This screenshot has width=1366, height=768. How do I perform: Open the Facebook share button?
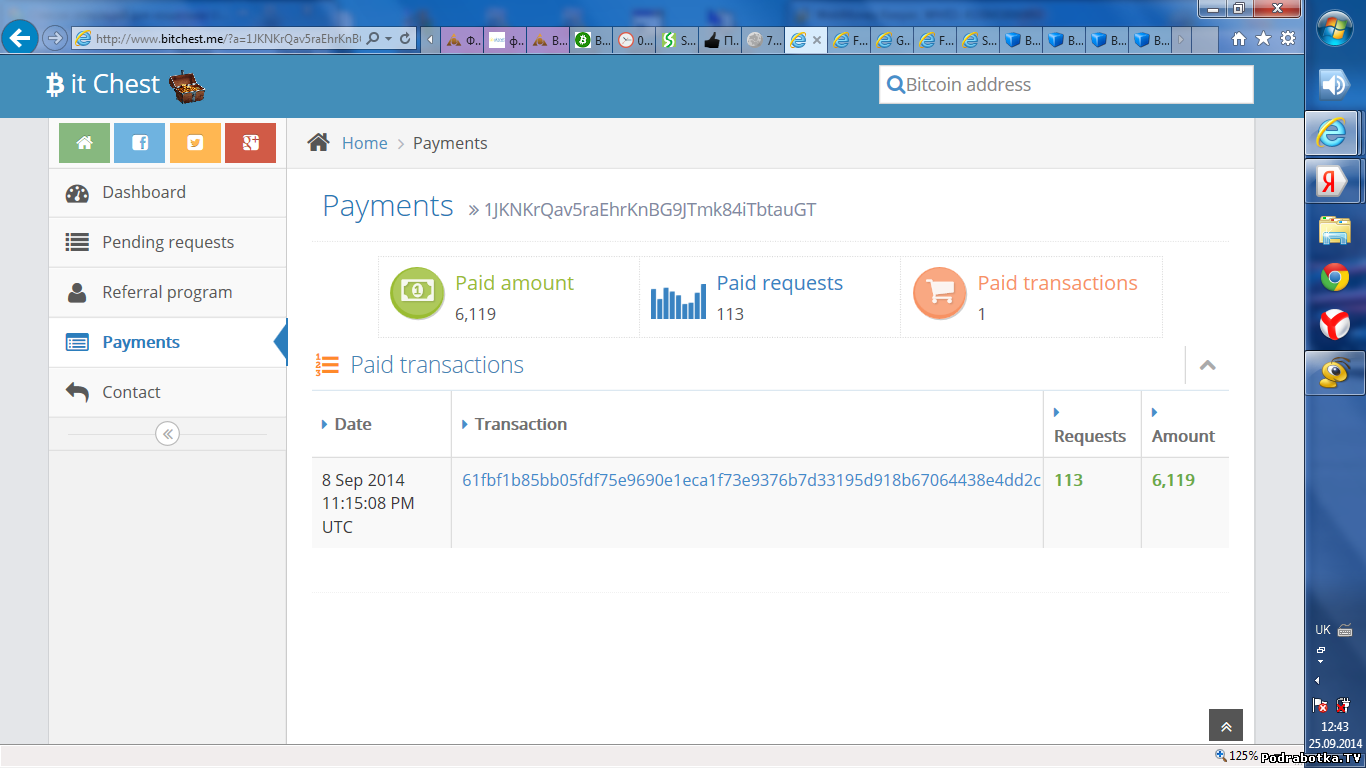coord(140,143)
